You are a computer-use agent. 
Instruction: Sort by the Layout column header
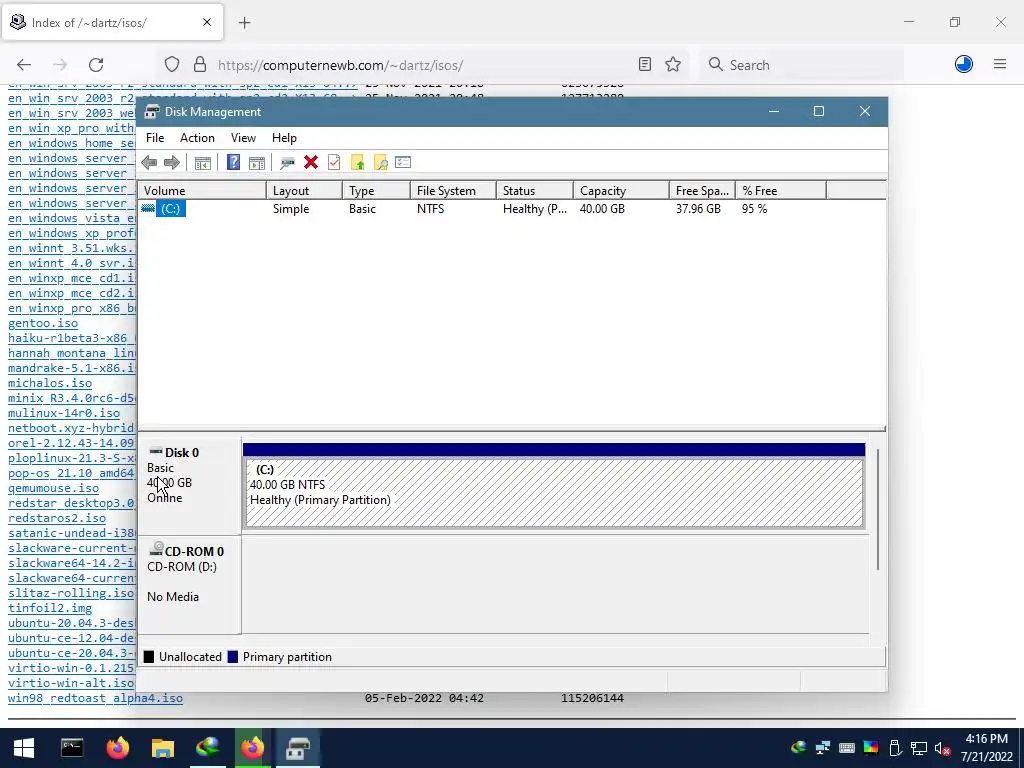point(304,191)
